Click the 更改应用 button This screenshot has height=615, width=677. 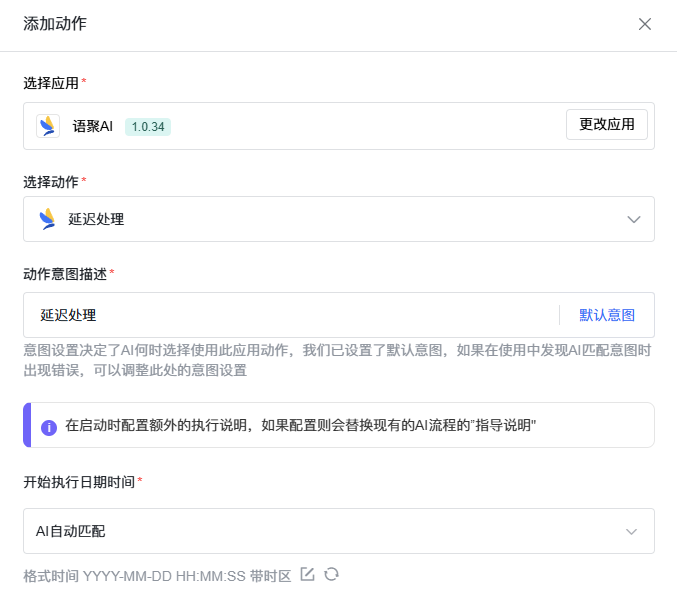tap(606, 124)
